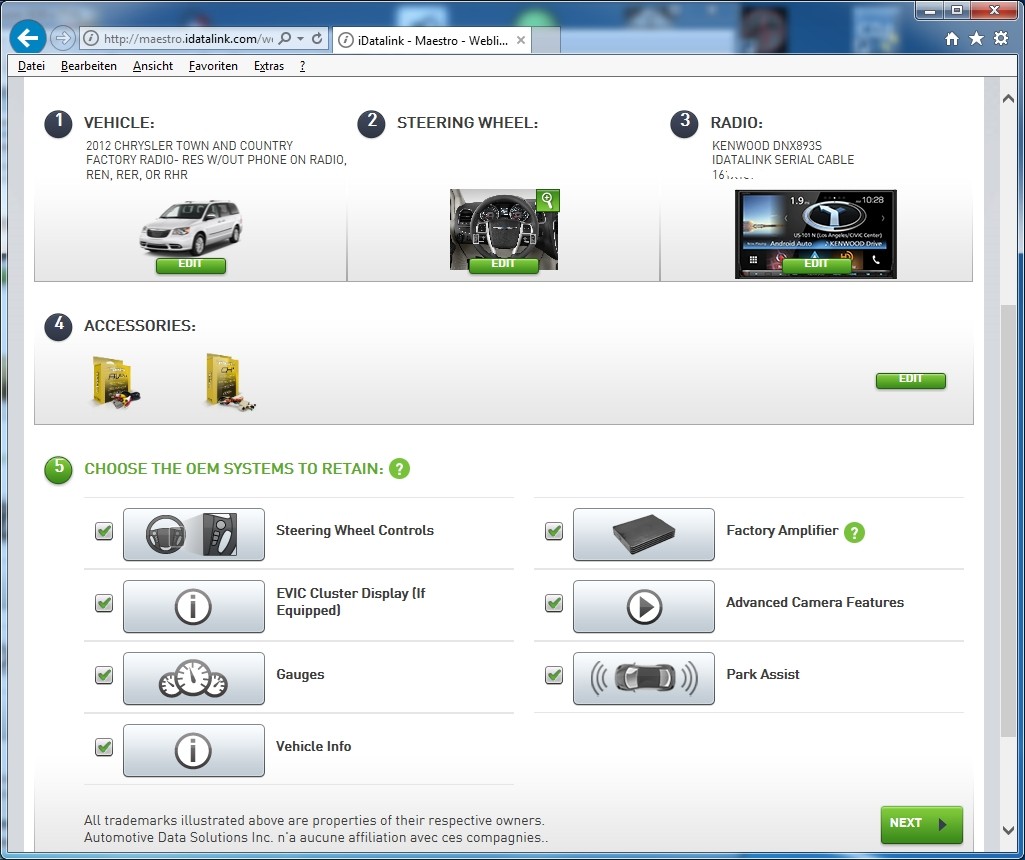1025x860 pixels.
Task: Click the EVIC Cluster Display info icon
Action: pyautogui.click(x=194, y=606)
